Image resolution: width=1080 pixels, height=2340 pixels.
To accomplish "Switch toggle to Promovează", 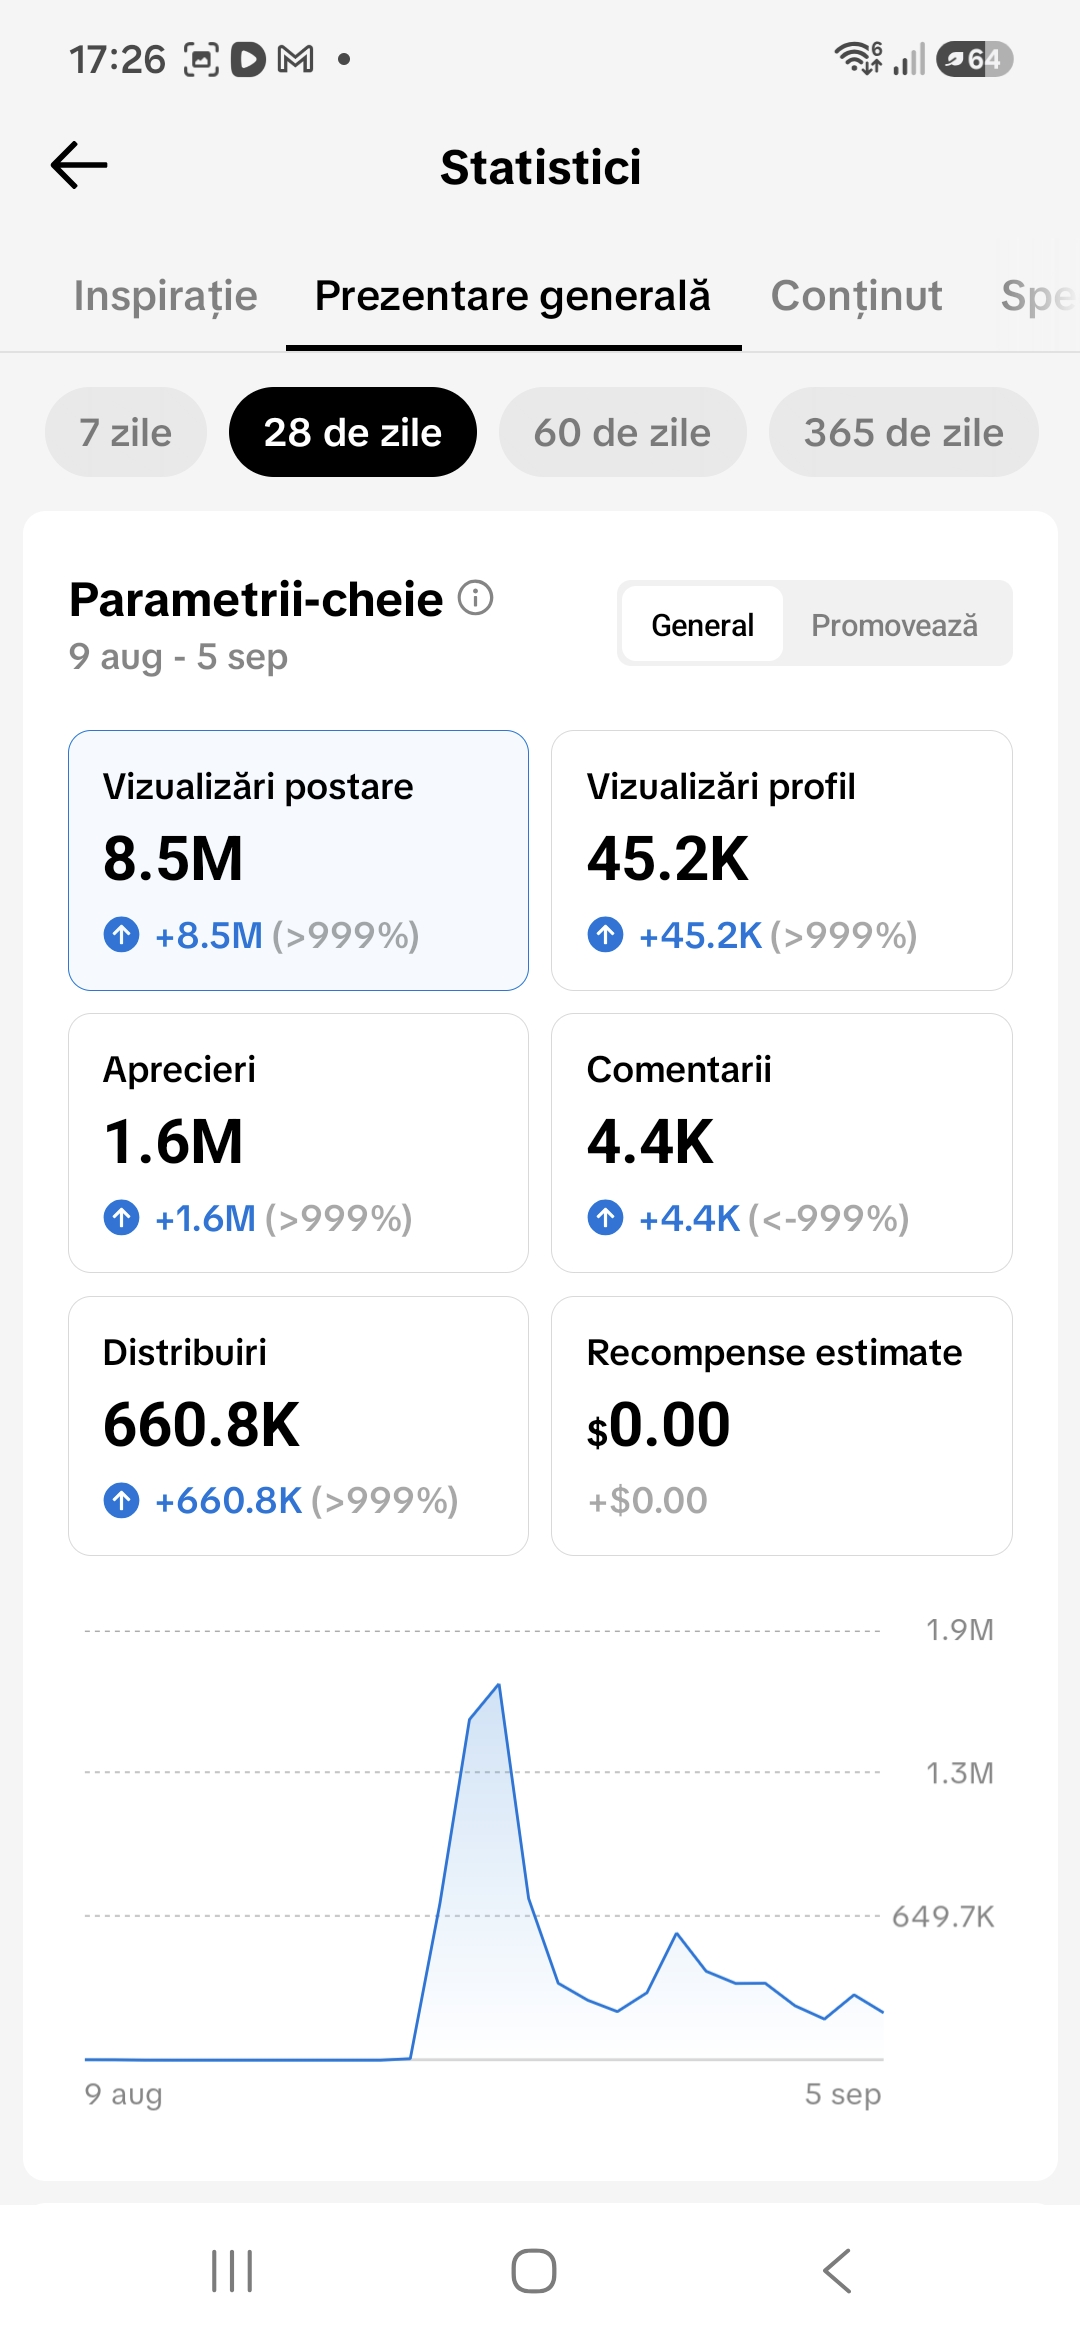I will click(895, 625).
